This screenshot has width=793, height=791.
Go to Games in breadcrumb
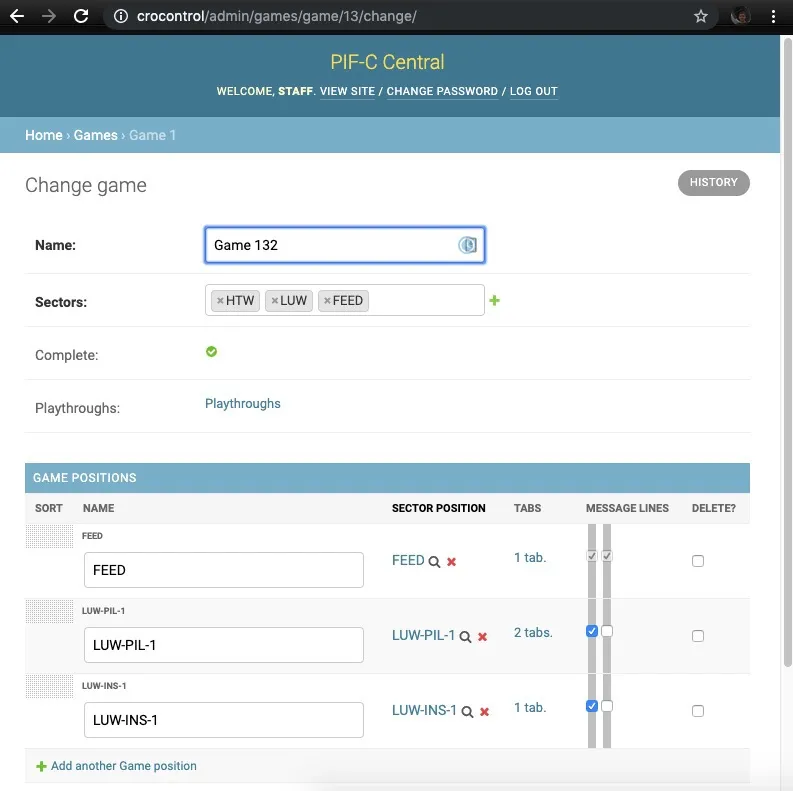(x=95, y=135)
